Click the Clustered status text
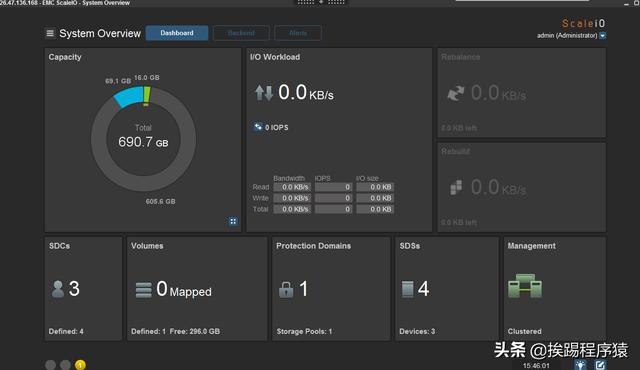The image size is (640, 370). tap(524, 331)
